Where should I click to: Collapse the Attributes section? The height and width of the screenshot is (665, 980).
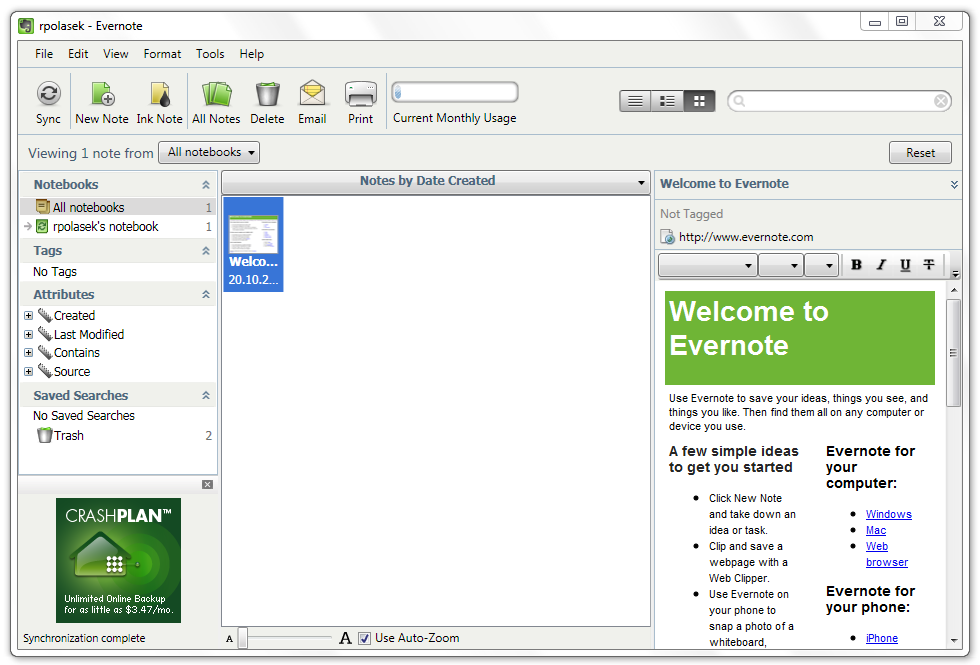pos(206,294)
